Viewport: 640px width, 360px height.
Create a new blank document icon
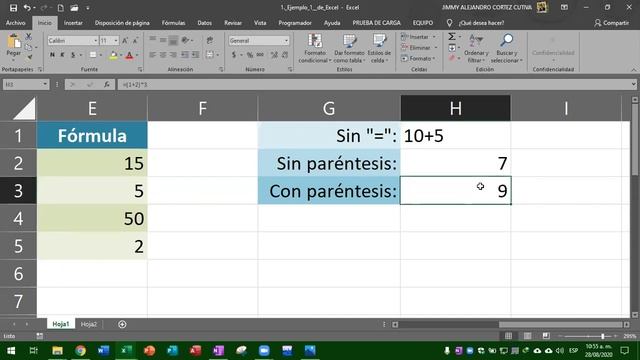[x=60, y=8]
